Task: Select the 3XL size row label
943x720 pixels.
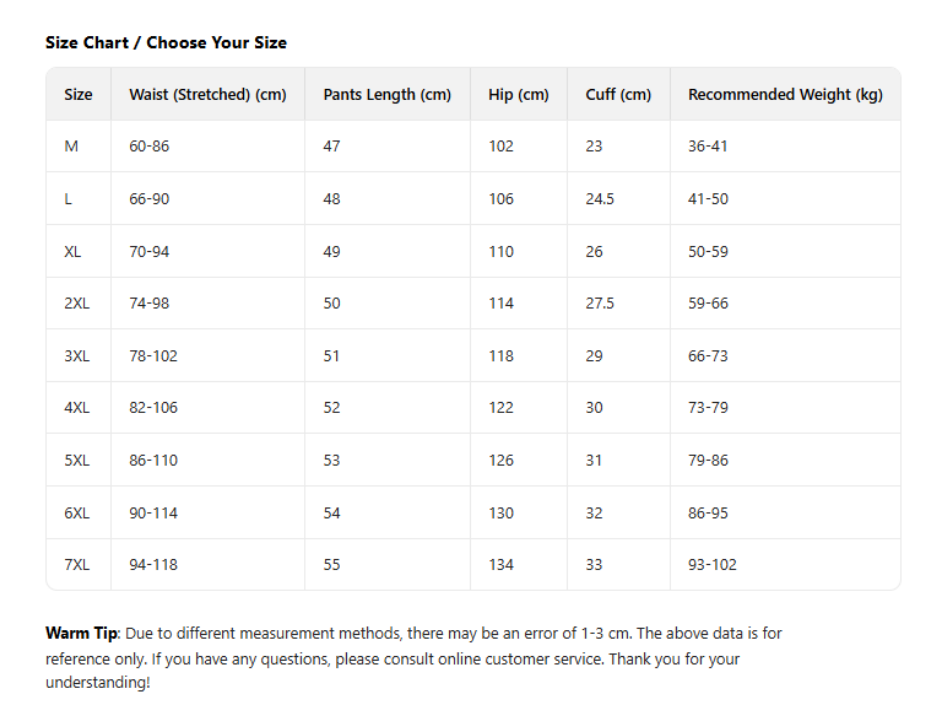Action: (x=77, y=356)
